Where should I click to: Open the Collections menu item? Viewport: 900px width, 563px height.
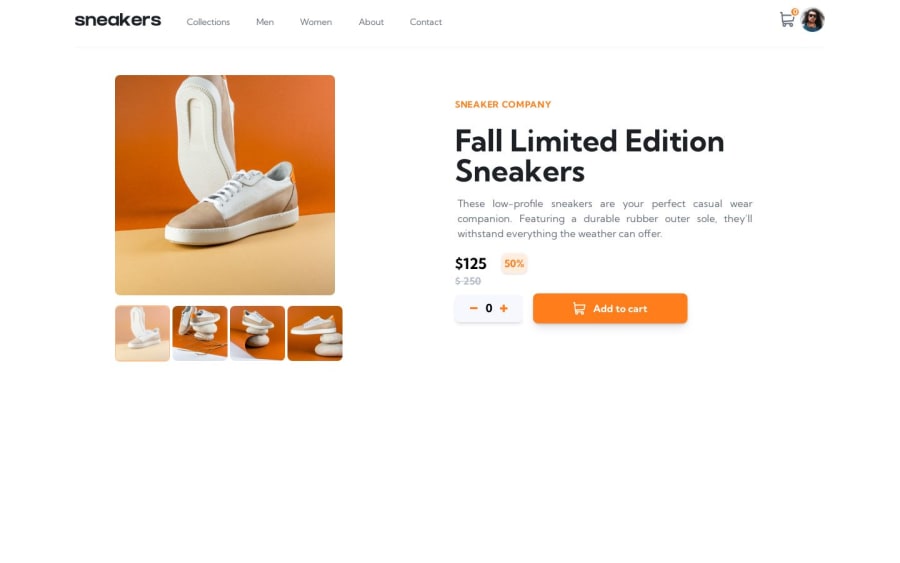coord(208,22)
